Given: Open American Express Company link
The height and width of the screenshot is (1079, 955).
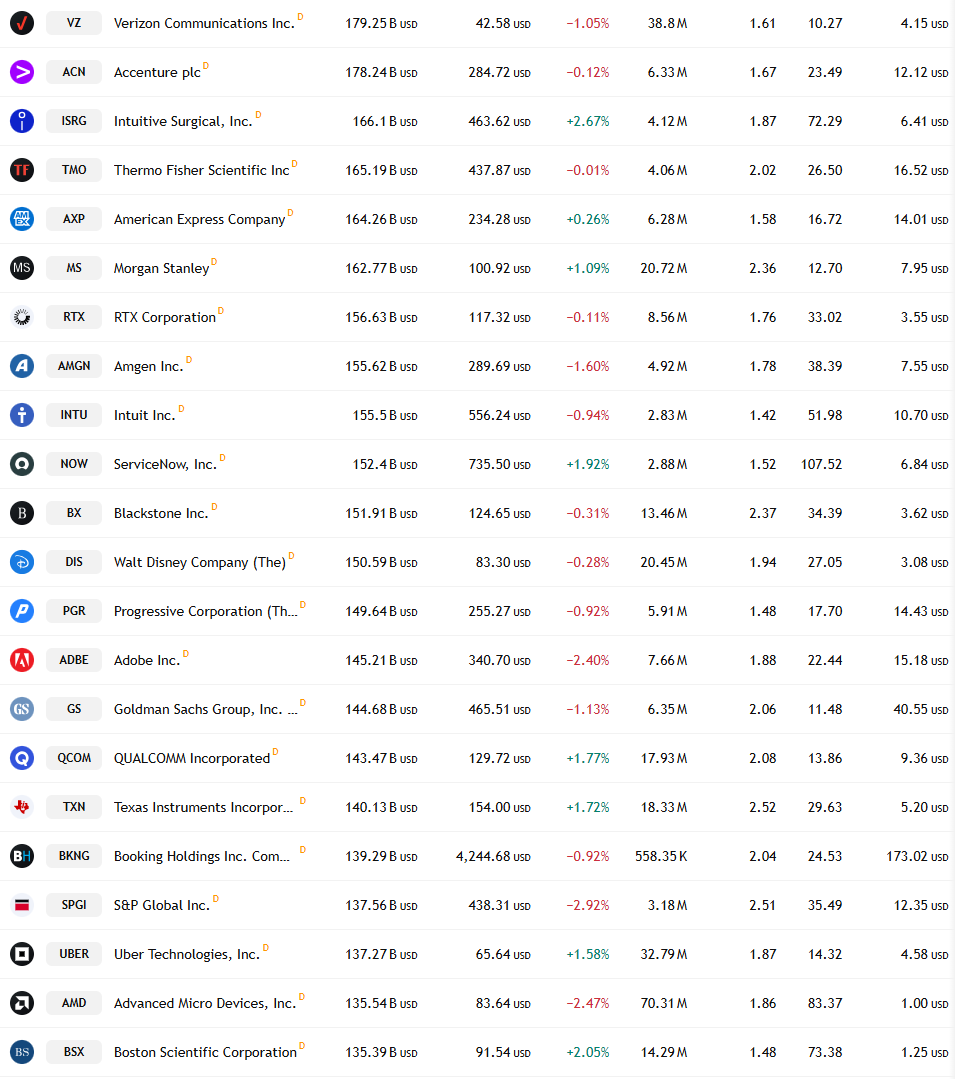Looking at the screenshot, I should (x=200, y=220).
